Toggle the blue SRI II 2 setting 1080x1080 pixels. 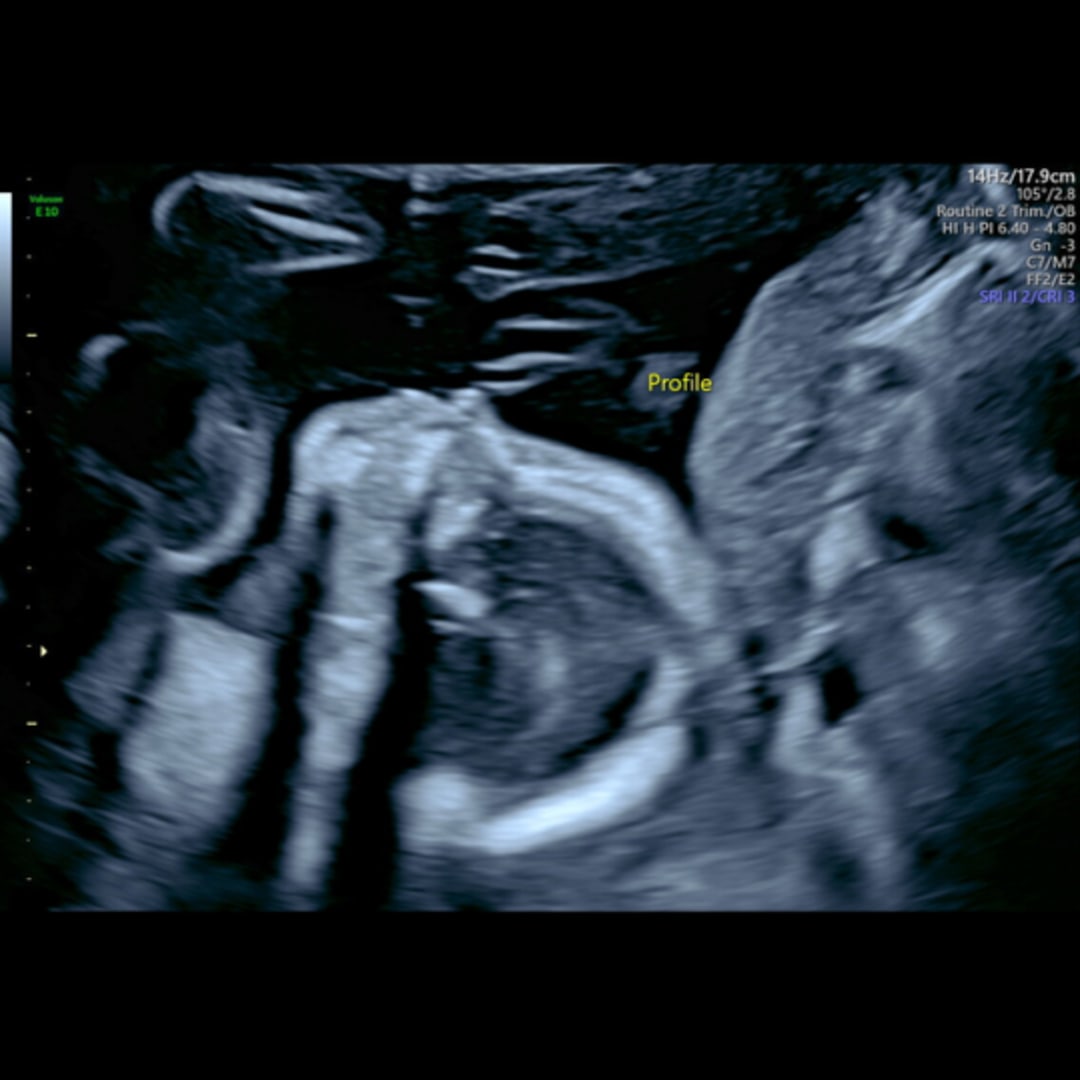1000,297
